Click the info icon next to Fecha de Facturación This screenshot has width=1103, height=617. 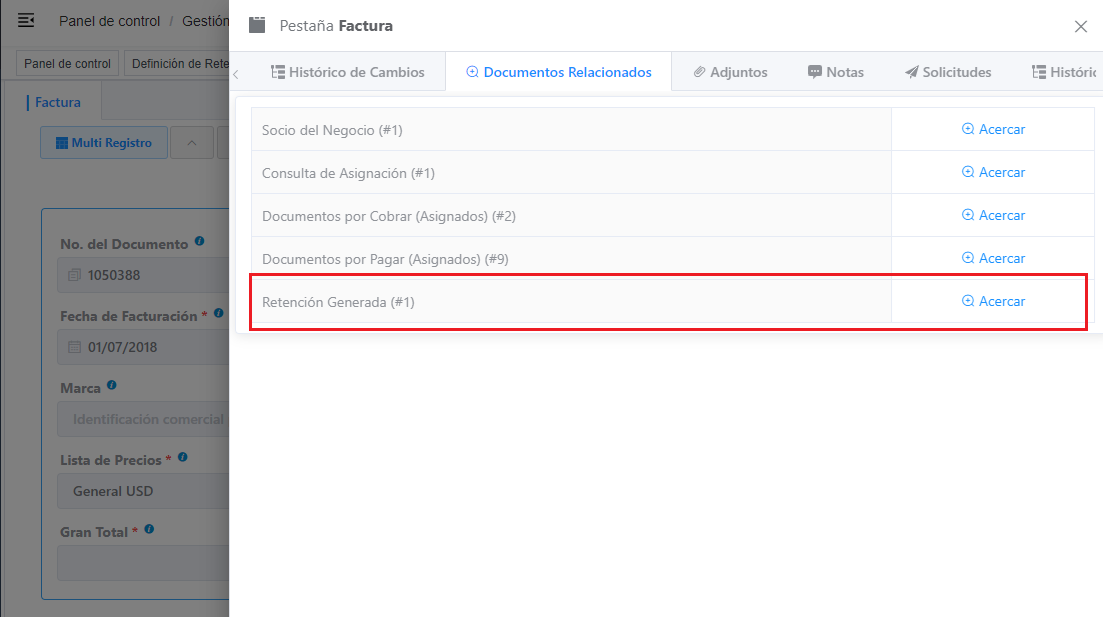click(219, 313)
